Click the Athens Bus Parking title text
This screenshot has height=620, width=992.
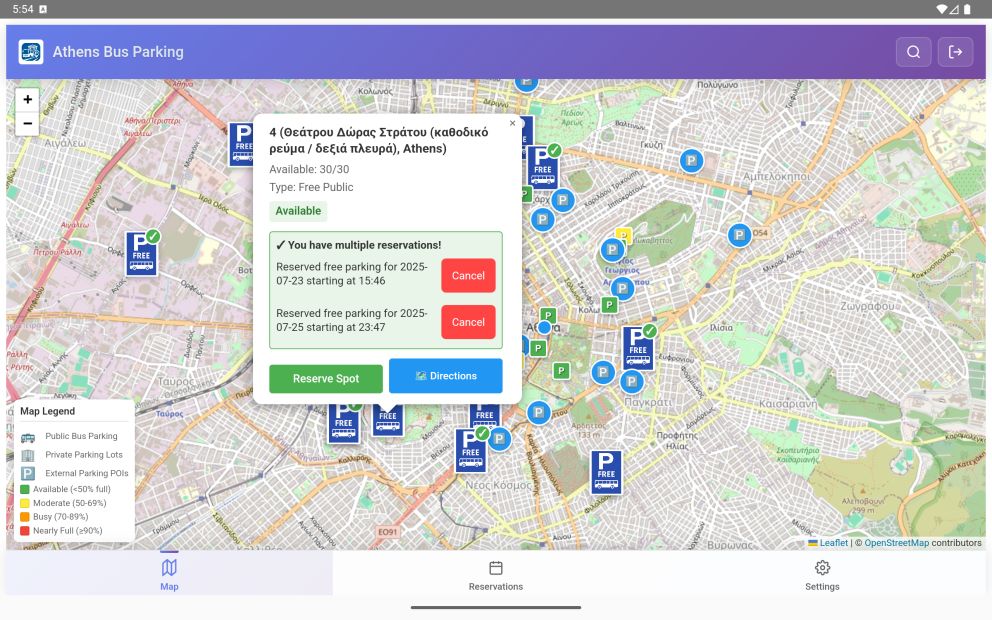tap(118, 52)
